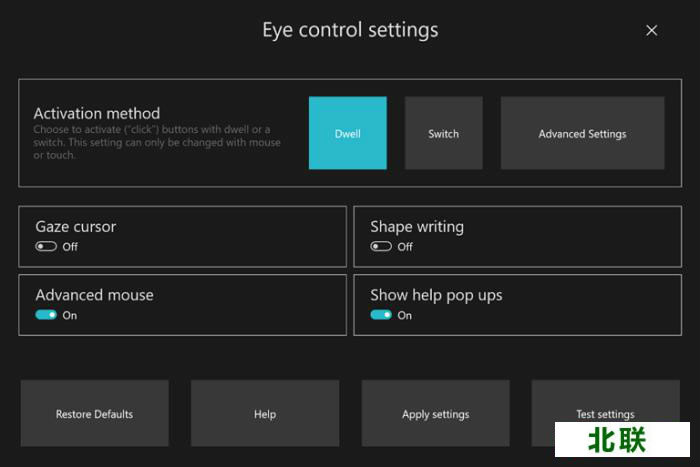Click the "Gaze cursor" heading text
The height and width of the screenshot is (467, 700).
tap(76, 227)
